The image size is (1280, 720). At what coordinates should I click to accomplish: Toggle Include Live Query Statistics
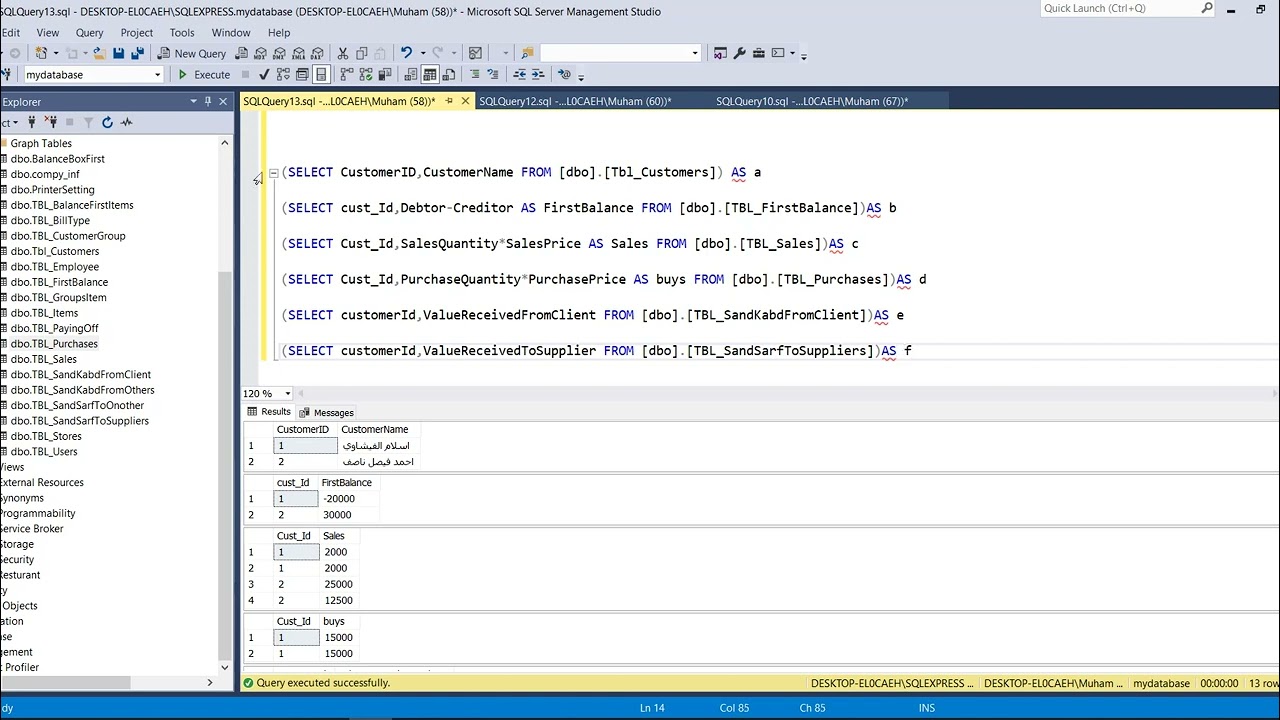pos(365,74)
